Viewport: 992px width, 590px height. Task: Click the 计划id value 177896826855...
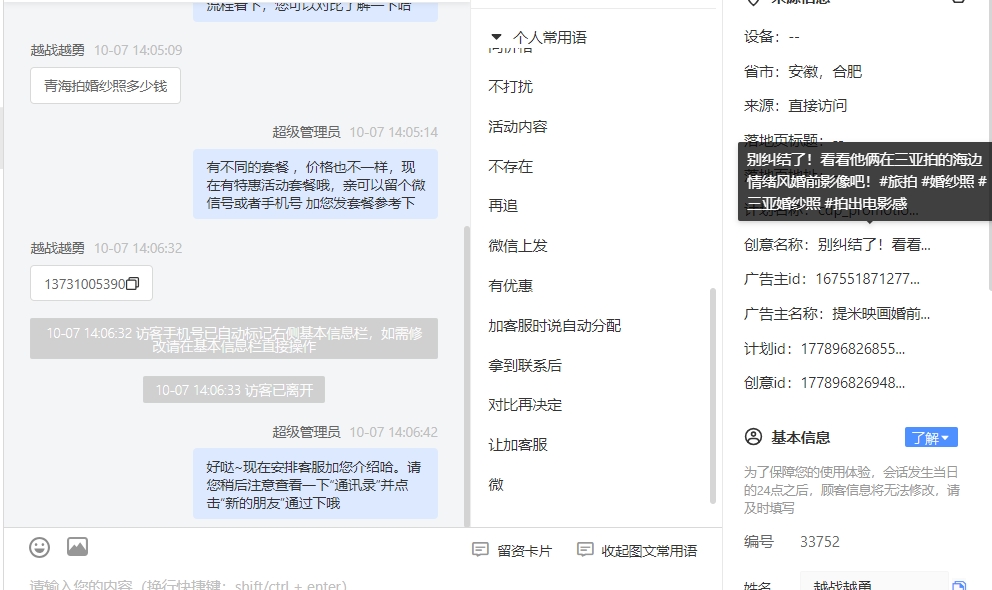coord(853,348)
